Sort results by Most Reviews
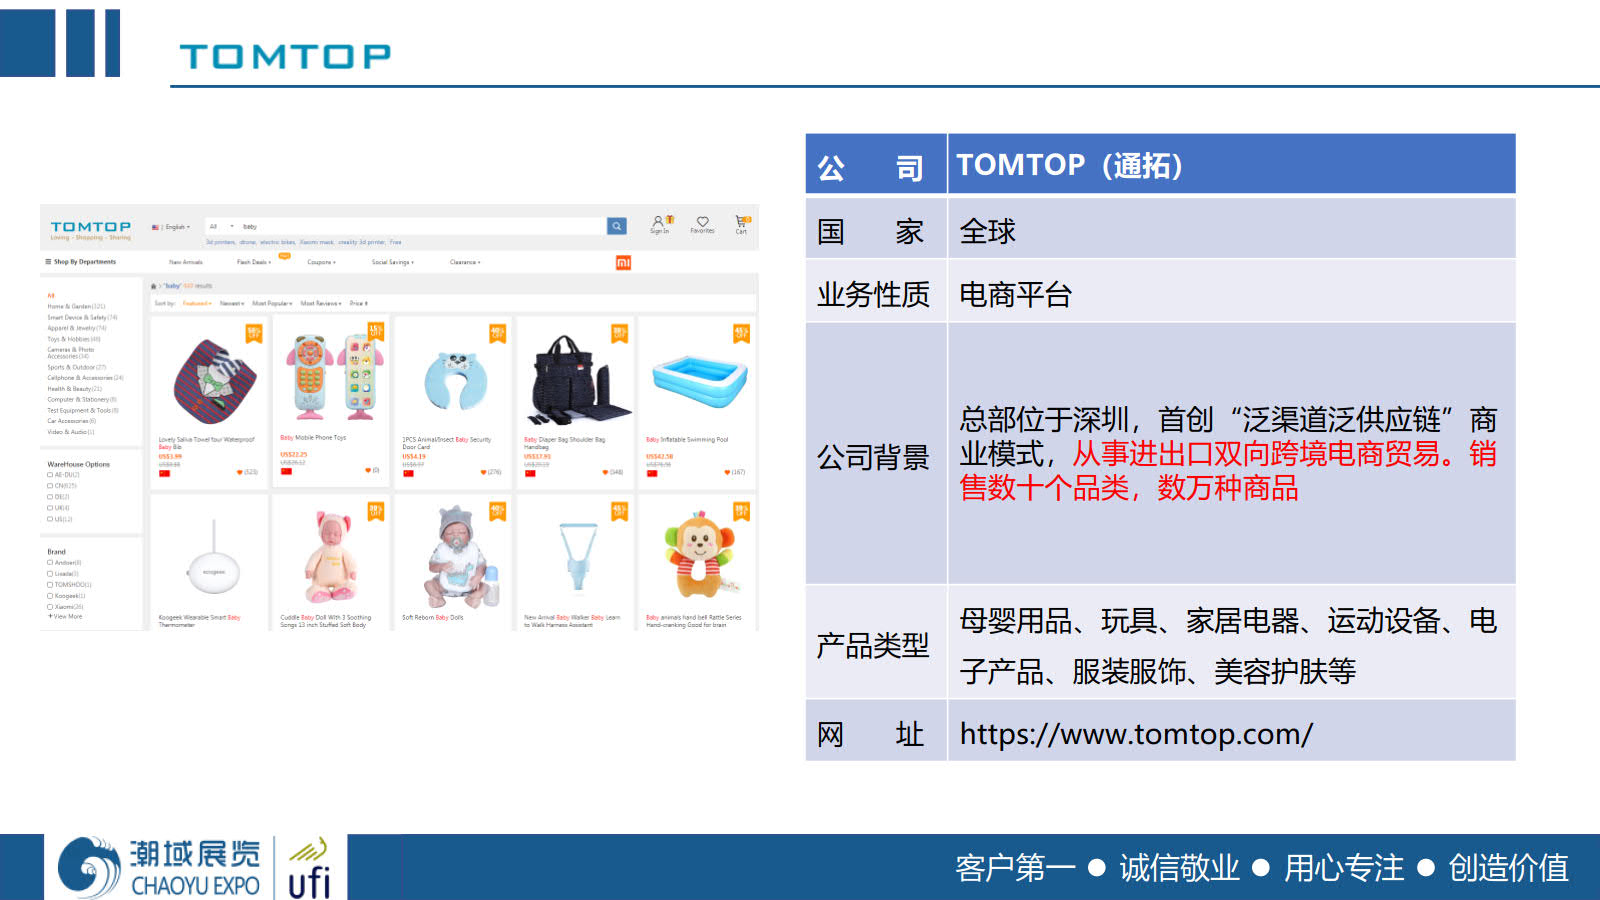 pos(321,303)
